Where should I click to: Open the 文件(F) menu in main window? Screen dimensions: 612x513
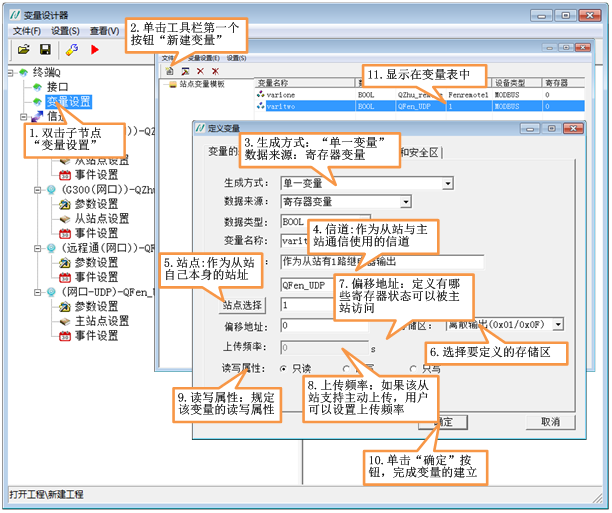click(27, 31)
